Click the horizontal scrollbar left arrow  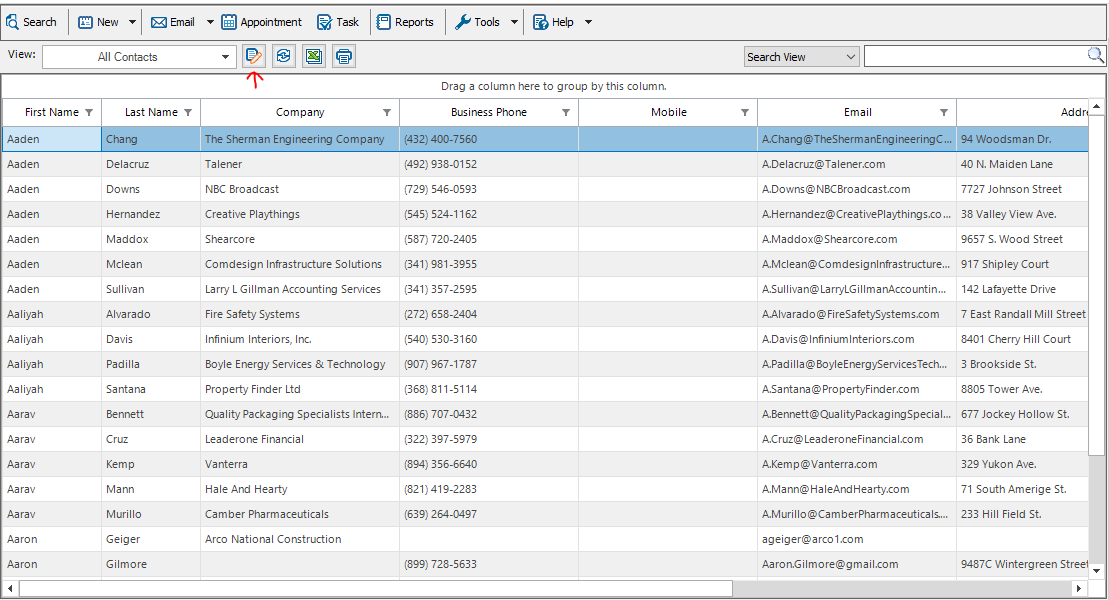(x=10, y=589)
